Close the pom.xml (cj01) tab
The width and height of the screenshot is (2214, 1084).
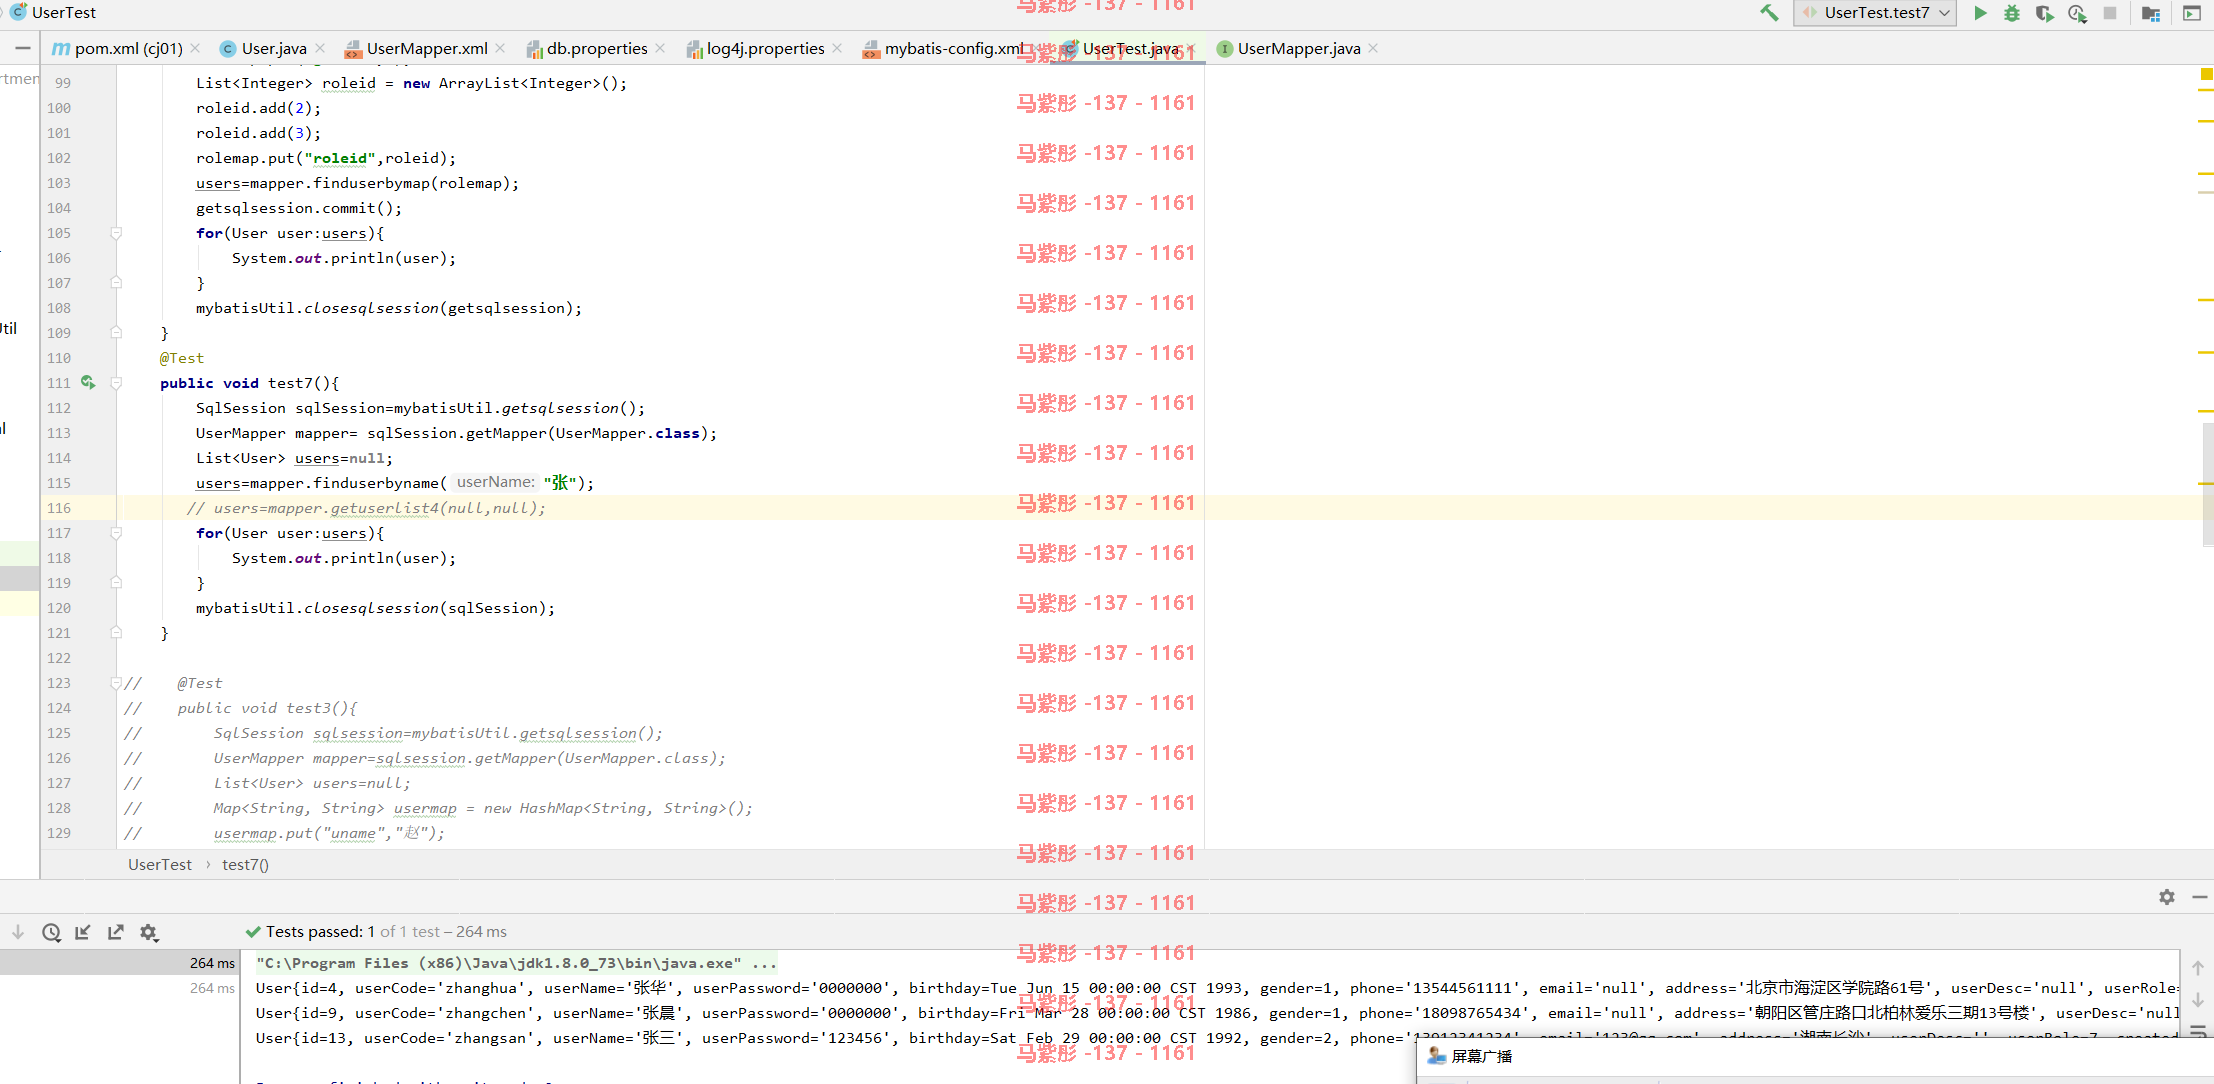[195, 48]
